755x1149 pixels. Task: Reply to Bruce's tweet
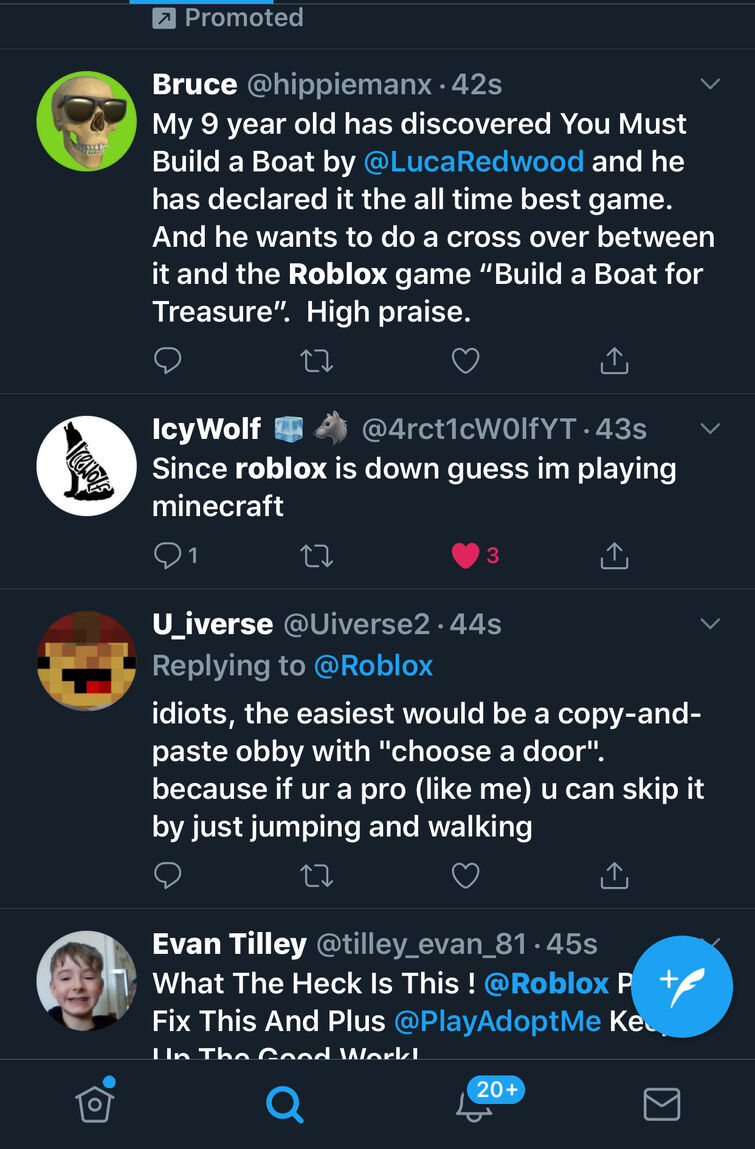pos(168,360)
